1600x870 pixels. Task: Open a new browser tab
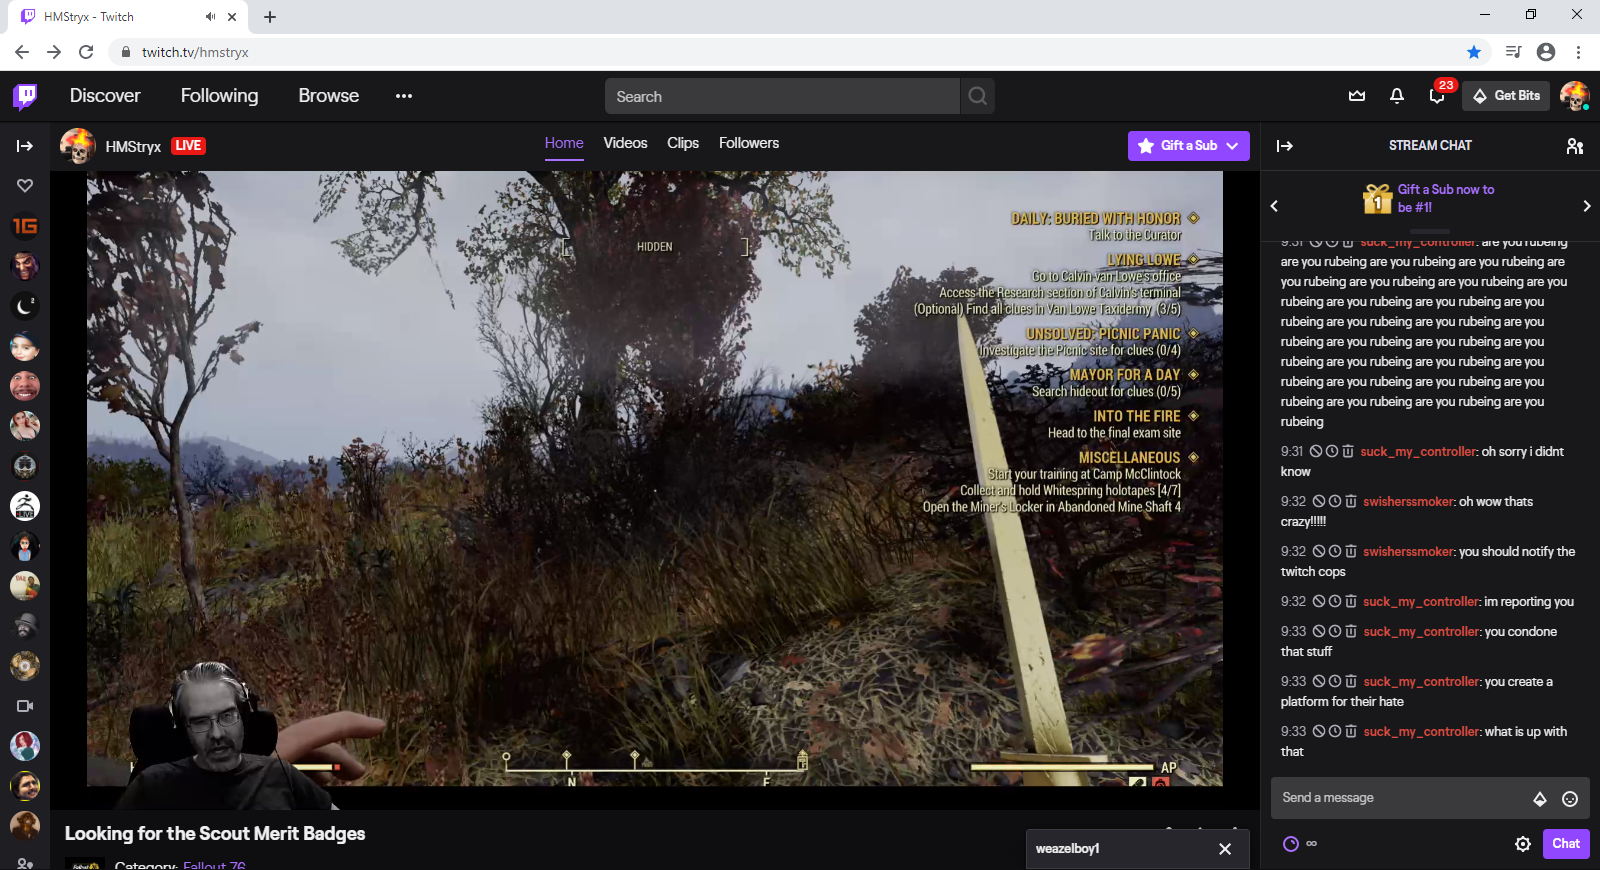coord(270,17)
